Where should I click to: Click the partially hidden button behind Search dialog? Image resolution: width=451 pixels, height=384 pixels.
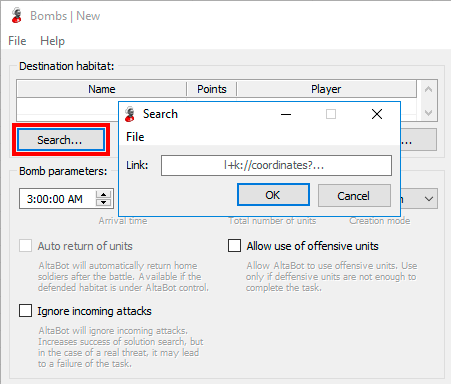coord(418,140)
